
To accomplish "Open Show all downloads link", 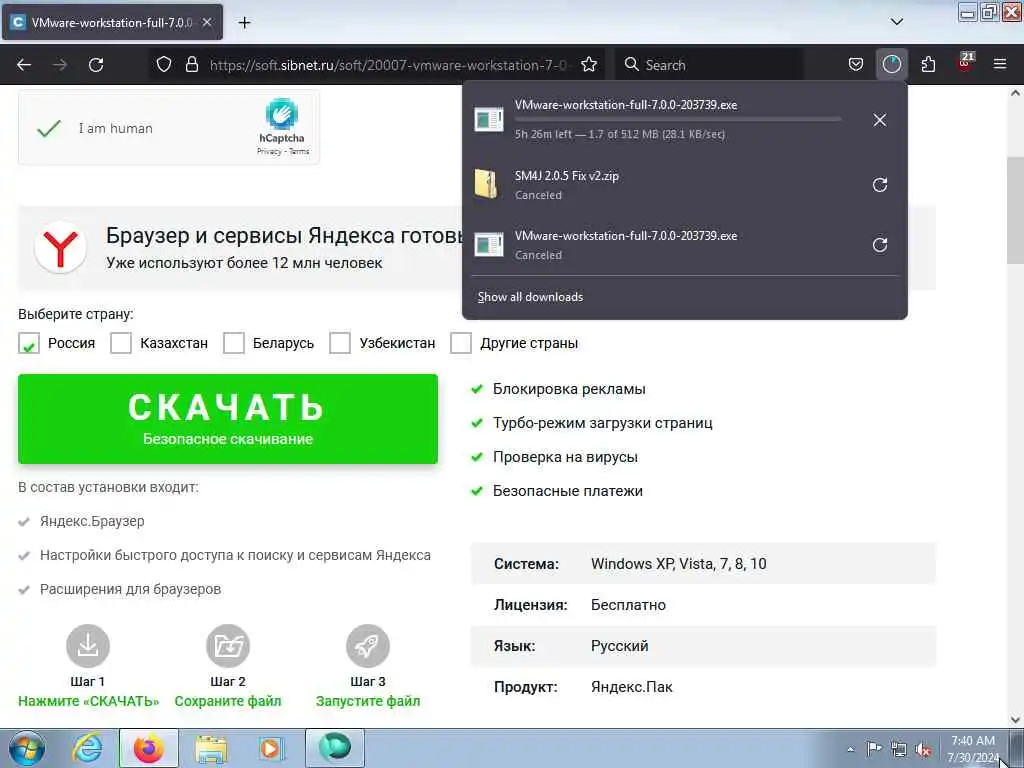I will pos(530,297).
